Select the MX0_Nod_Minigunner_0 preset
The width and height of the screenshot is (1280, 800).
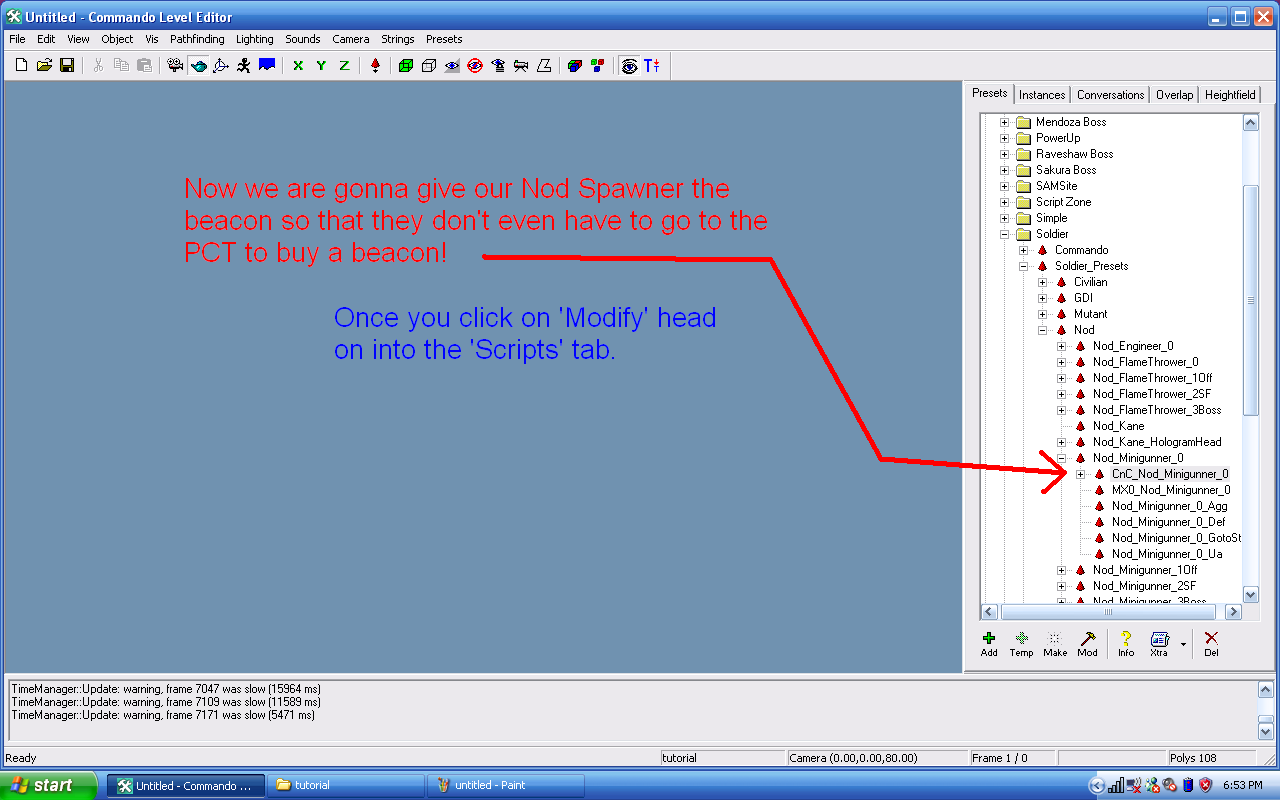click(1170, 490)
